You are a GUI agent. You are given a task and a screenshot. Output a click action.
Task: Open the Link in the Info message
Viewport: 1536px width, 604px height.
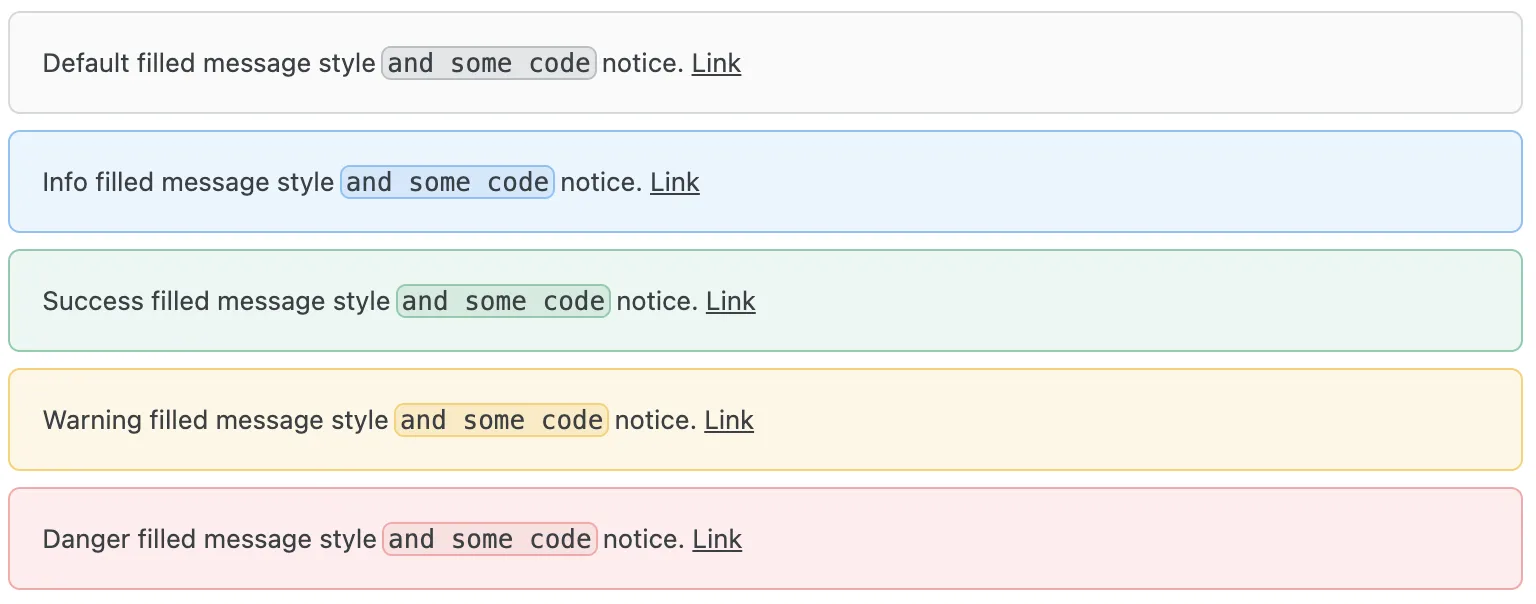click(x=675, y=182)
